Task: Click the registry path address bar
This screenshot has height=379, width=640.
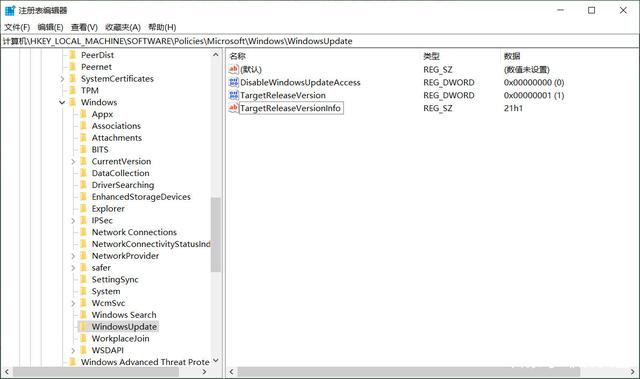Action: 320,41
